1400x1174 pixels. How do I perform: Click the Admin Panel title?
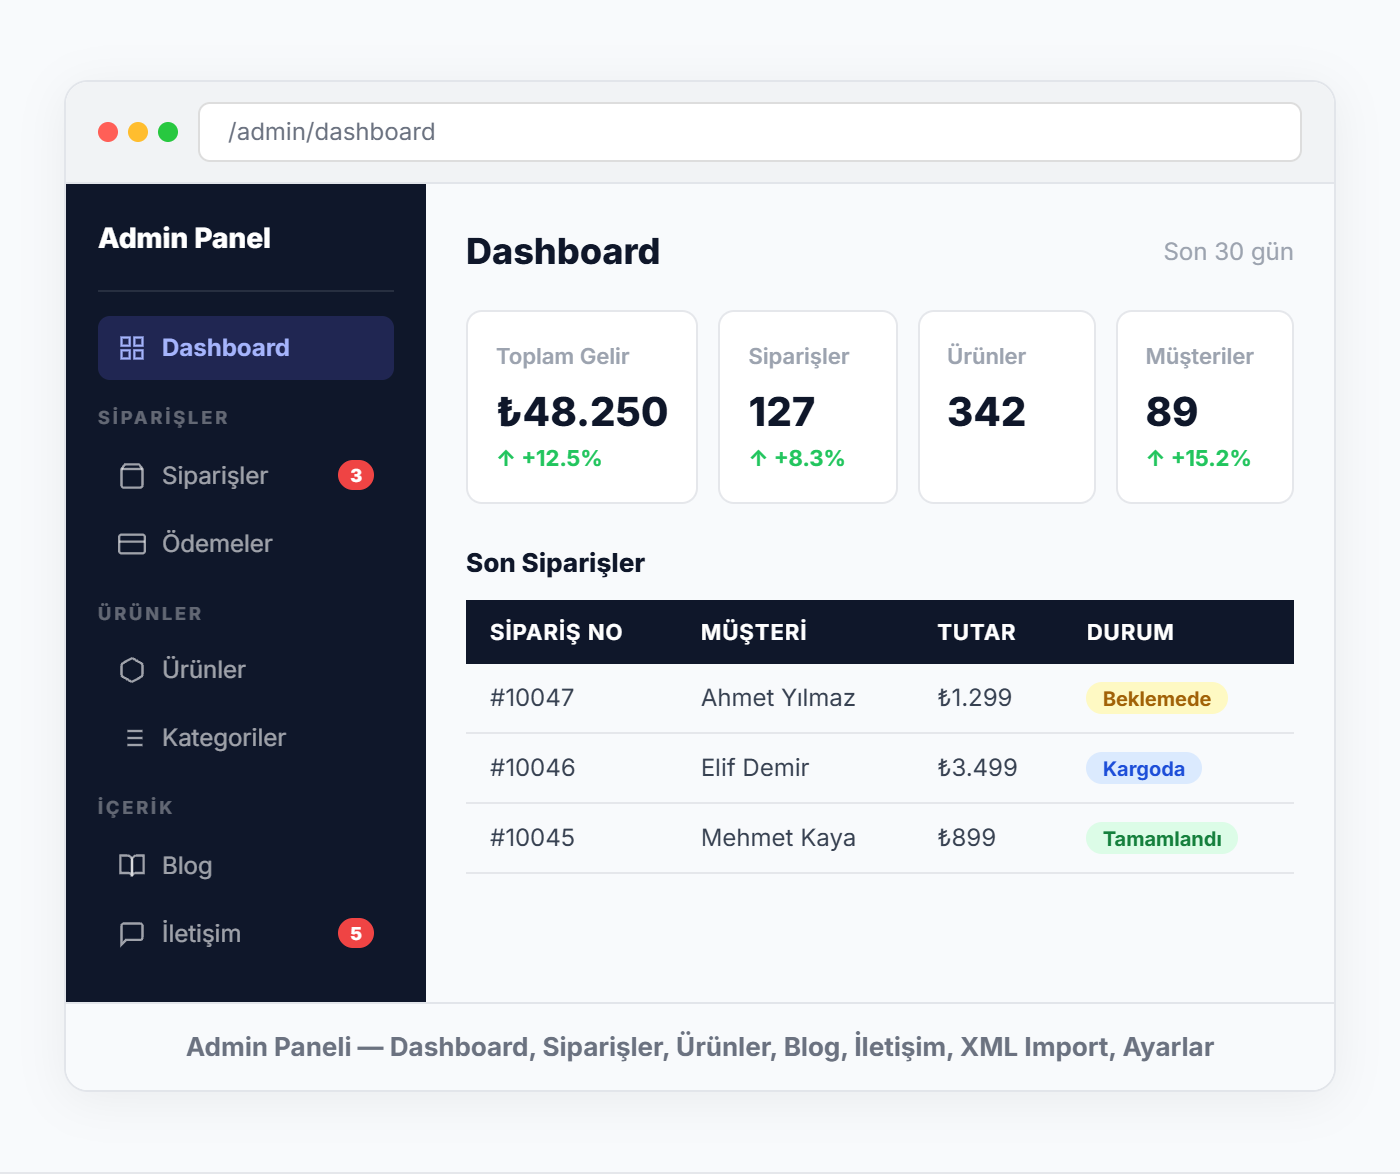184,238
